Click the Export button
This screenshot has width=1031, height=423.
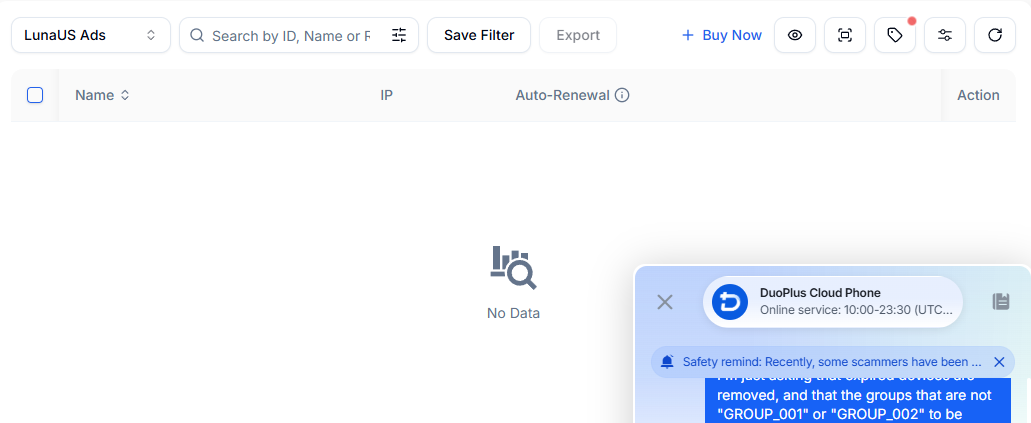pos(578,35)
